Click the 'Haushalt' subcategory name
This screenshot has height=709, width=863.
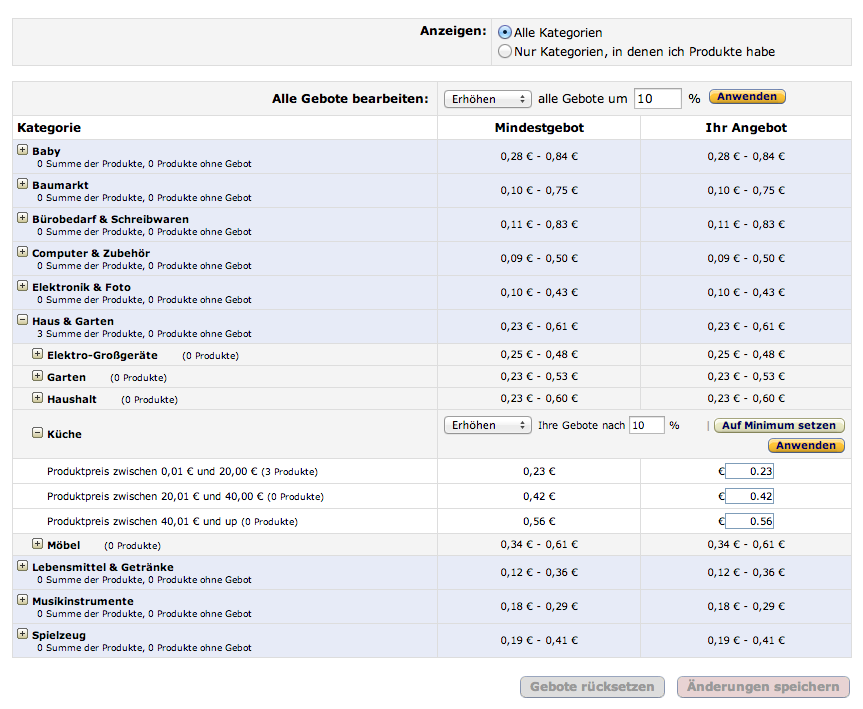(x=72, y=400)
